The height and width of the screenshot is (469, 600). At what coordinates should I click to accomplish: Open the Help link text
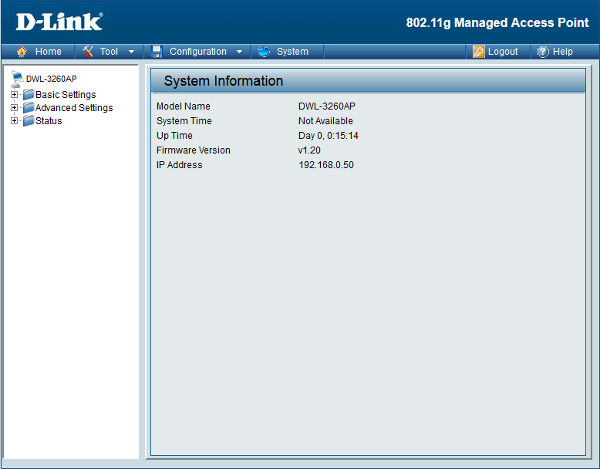pos(562,52)
